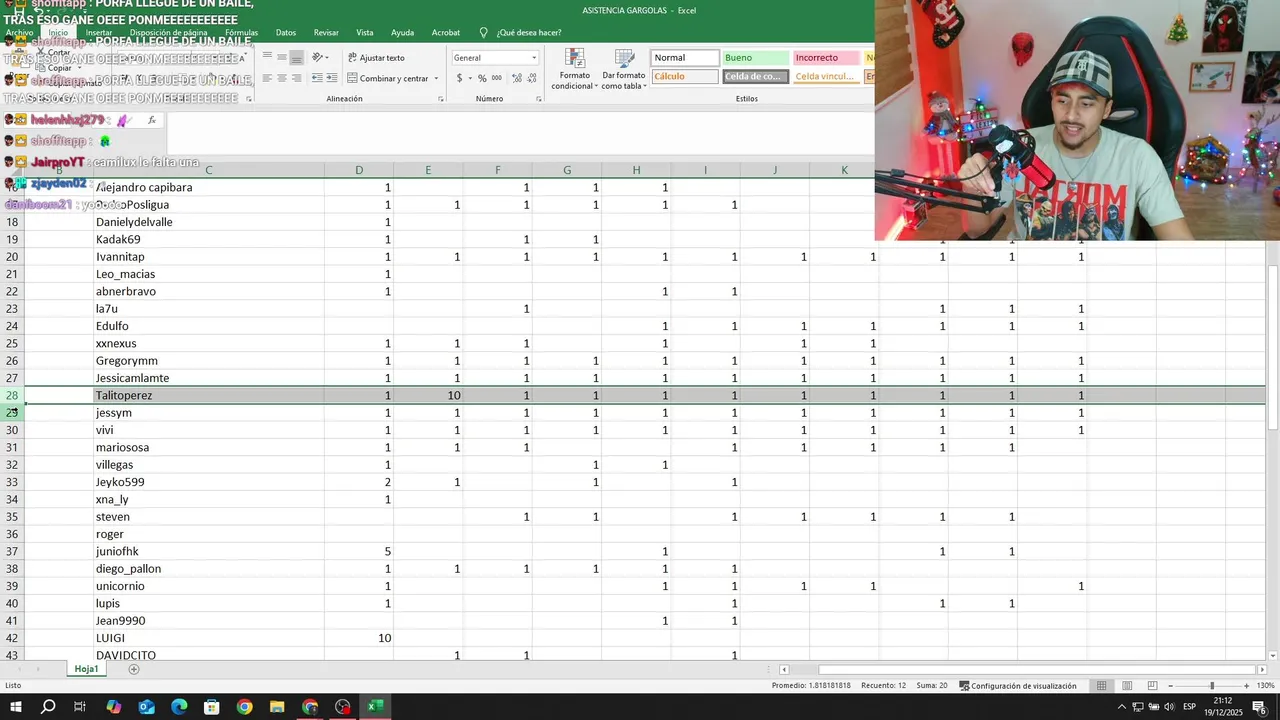Apply the accounting currency format
This screenshot has width=1280, height=720.
point(459,78)
